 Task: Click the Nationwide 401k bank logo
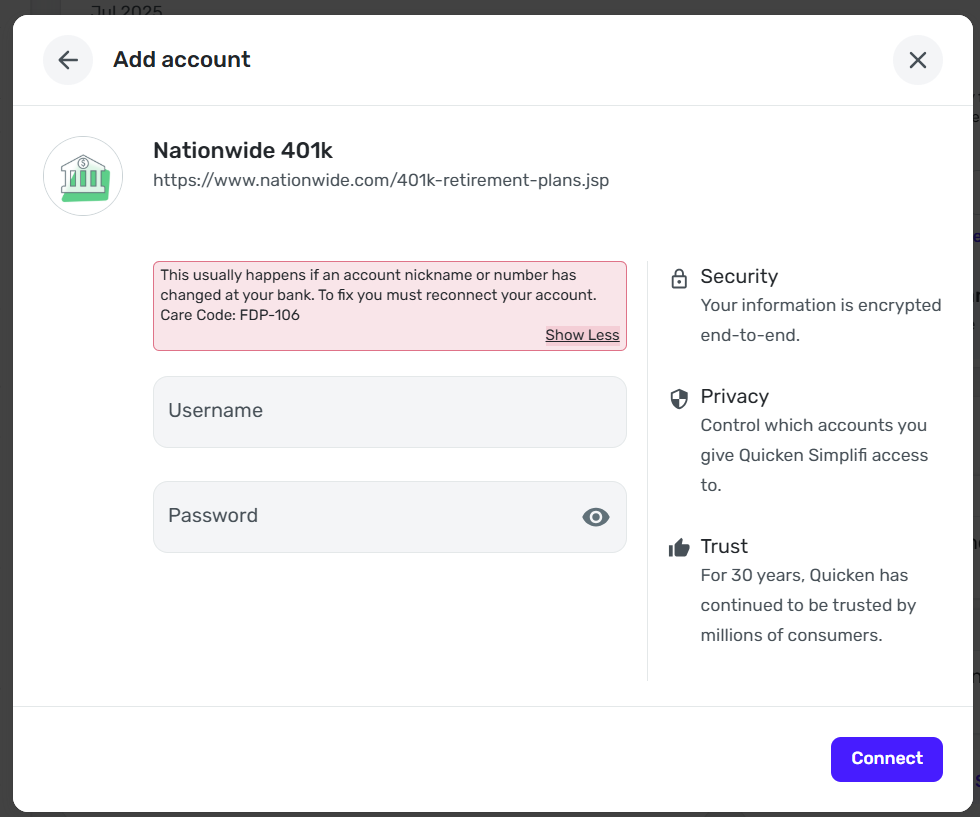pos(83,176)
